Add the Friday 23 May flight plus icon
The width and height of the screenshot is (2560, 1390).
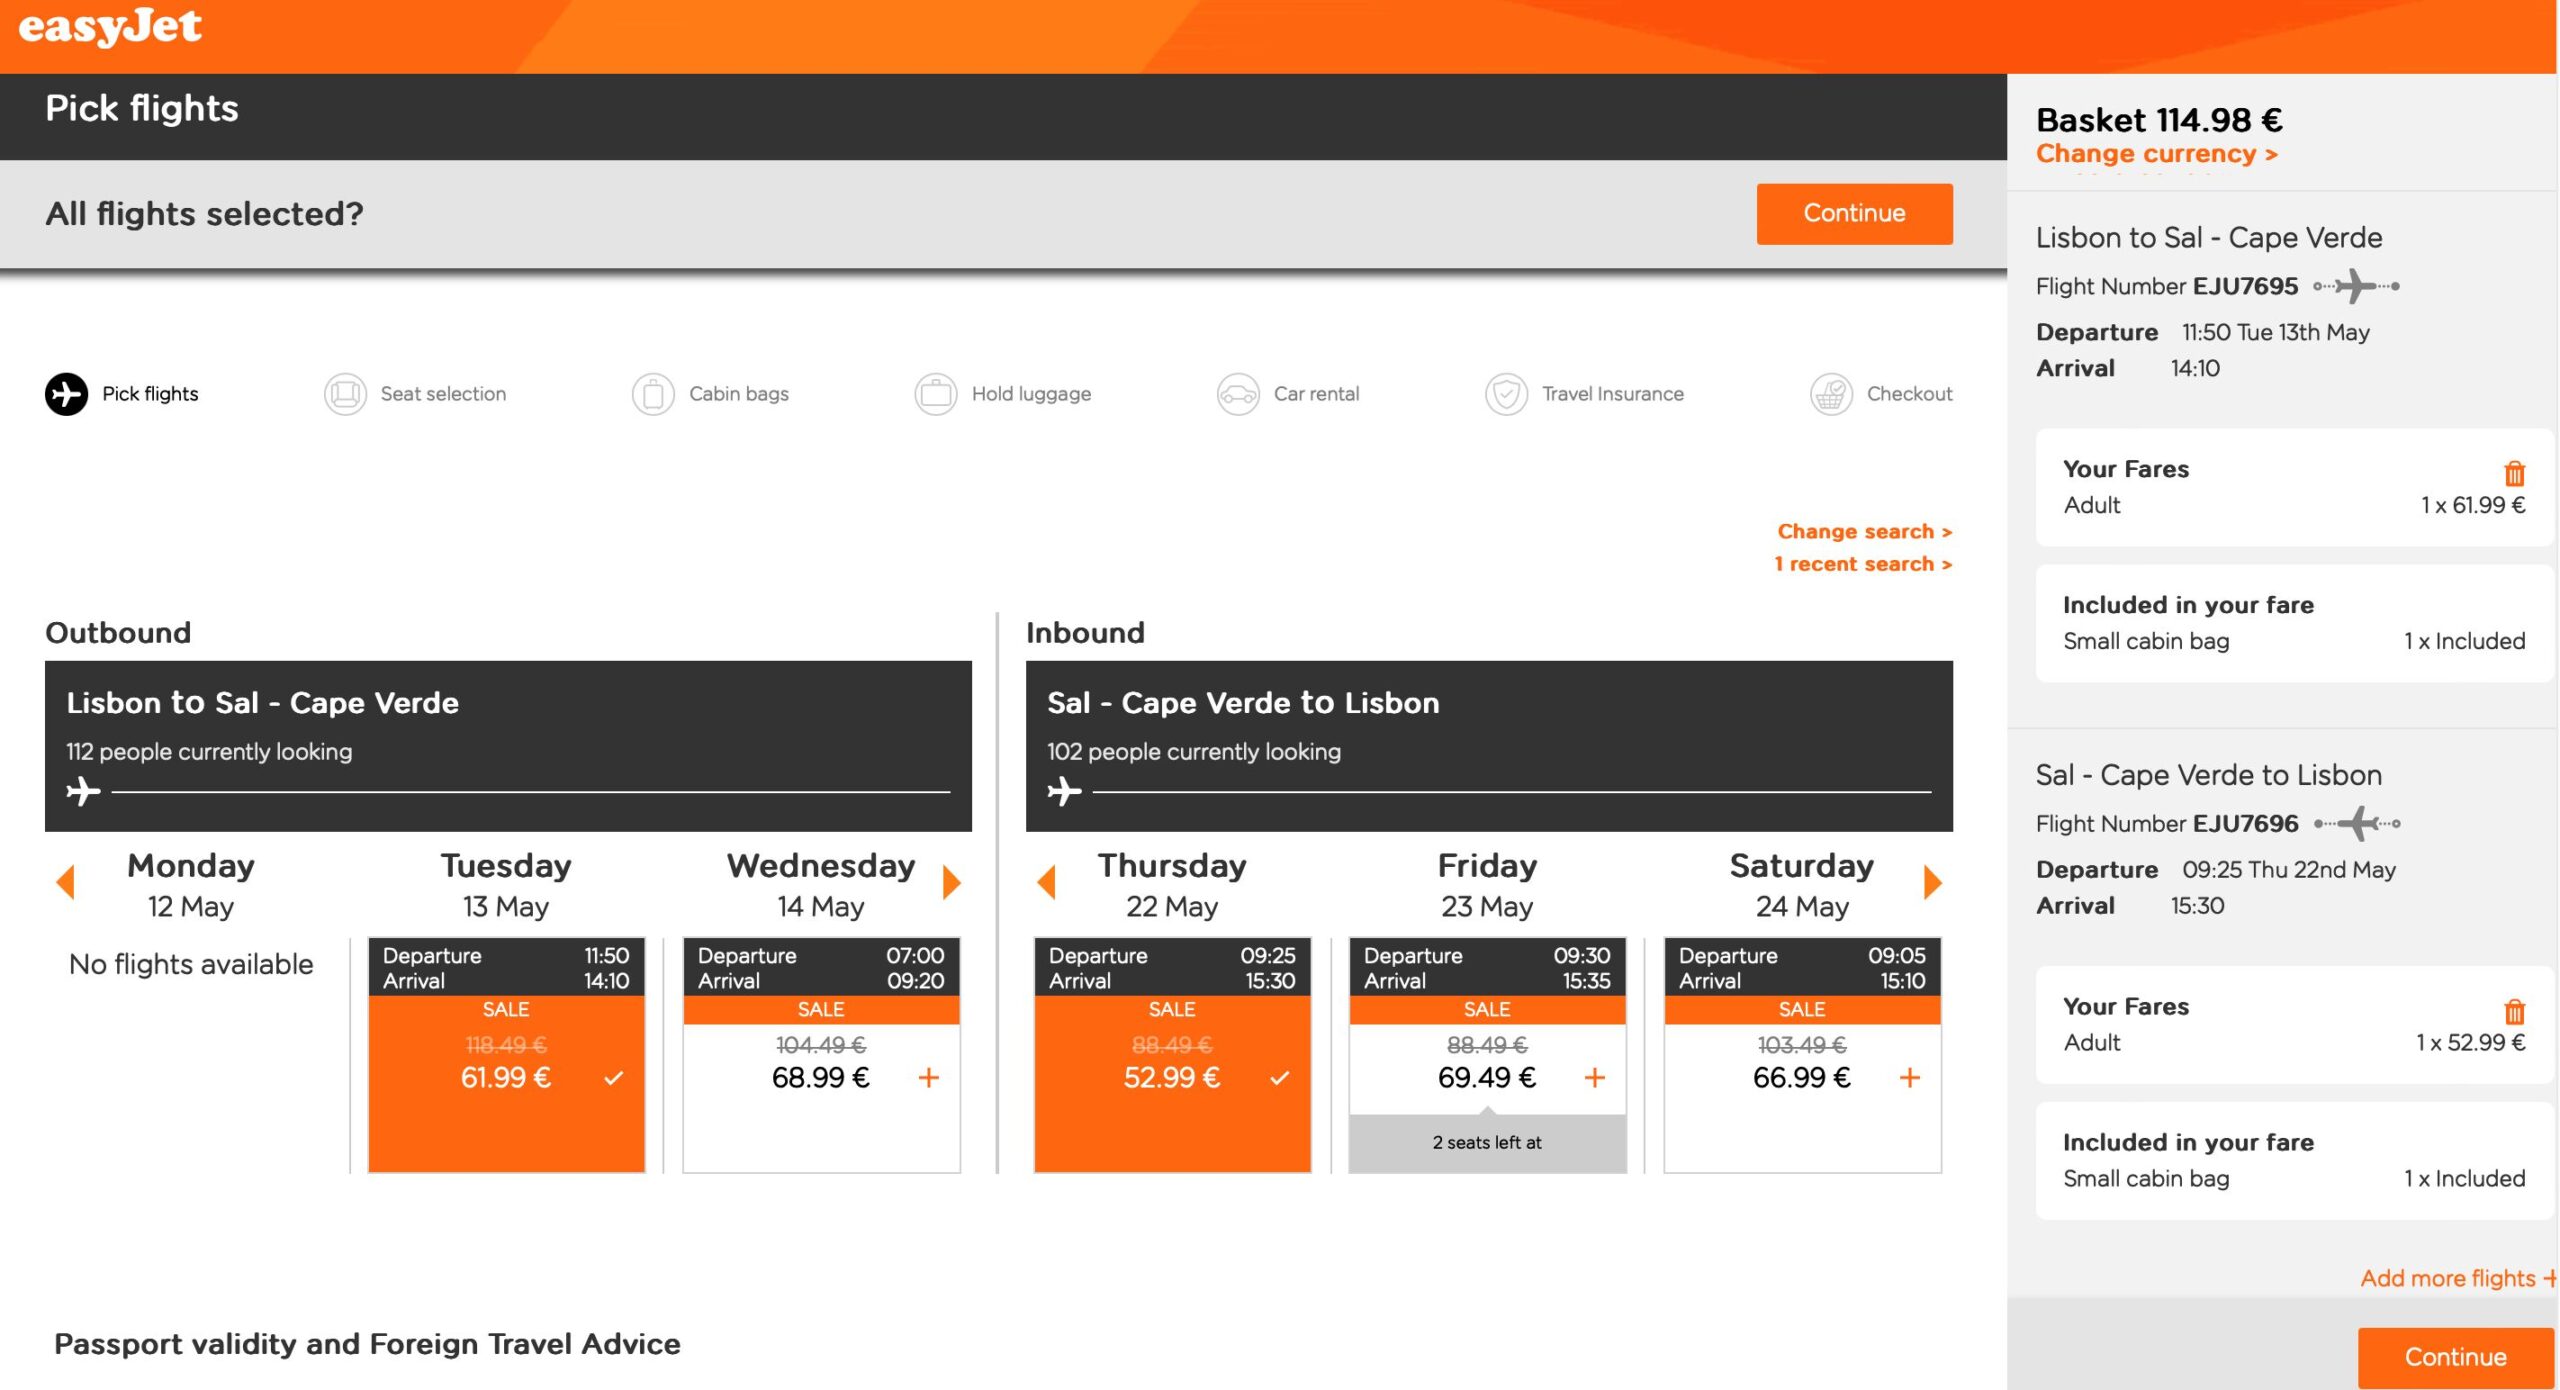point(1595,1078)
